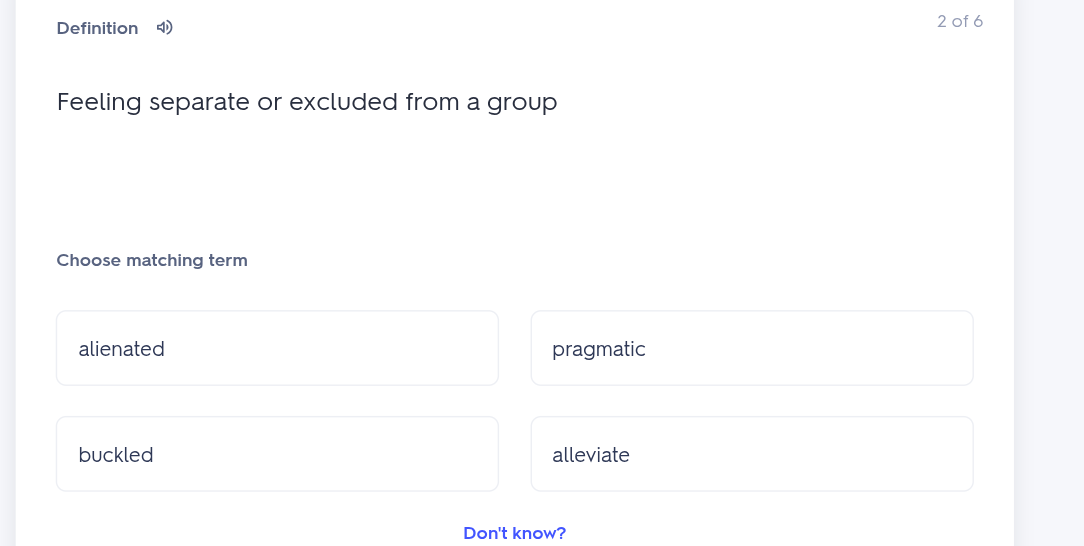Answer with the top-left term alienated

pyautogui.click(x=277, y=348)
